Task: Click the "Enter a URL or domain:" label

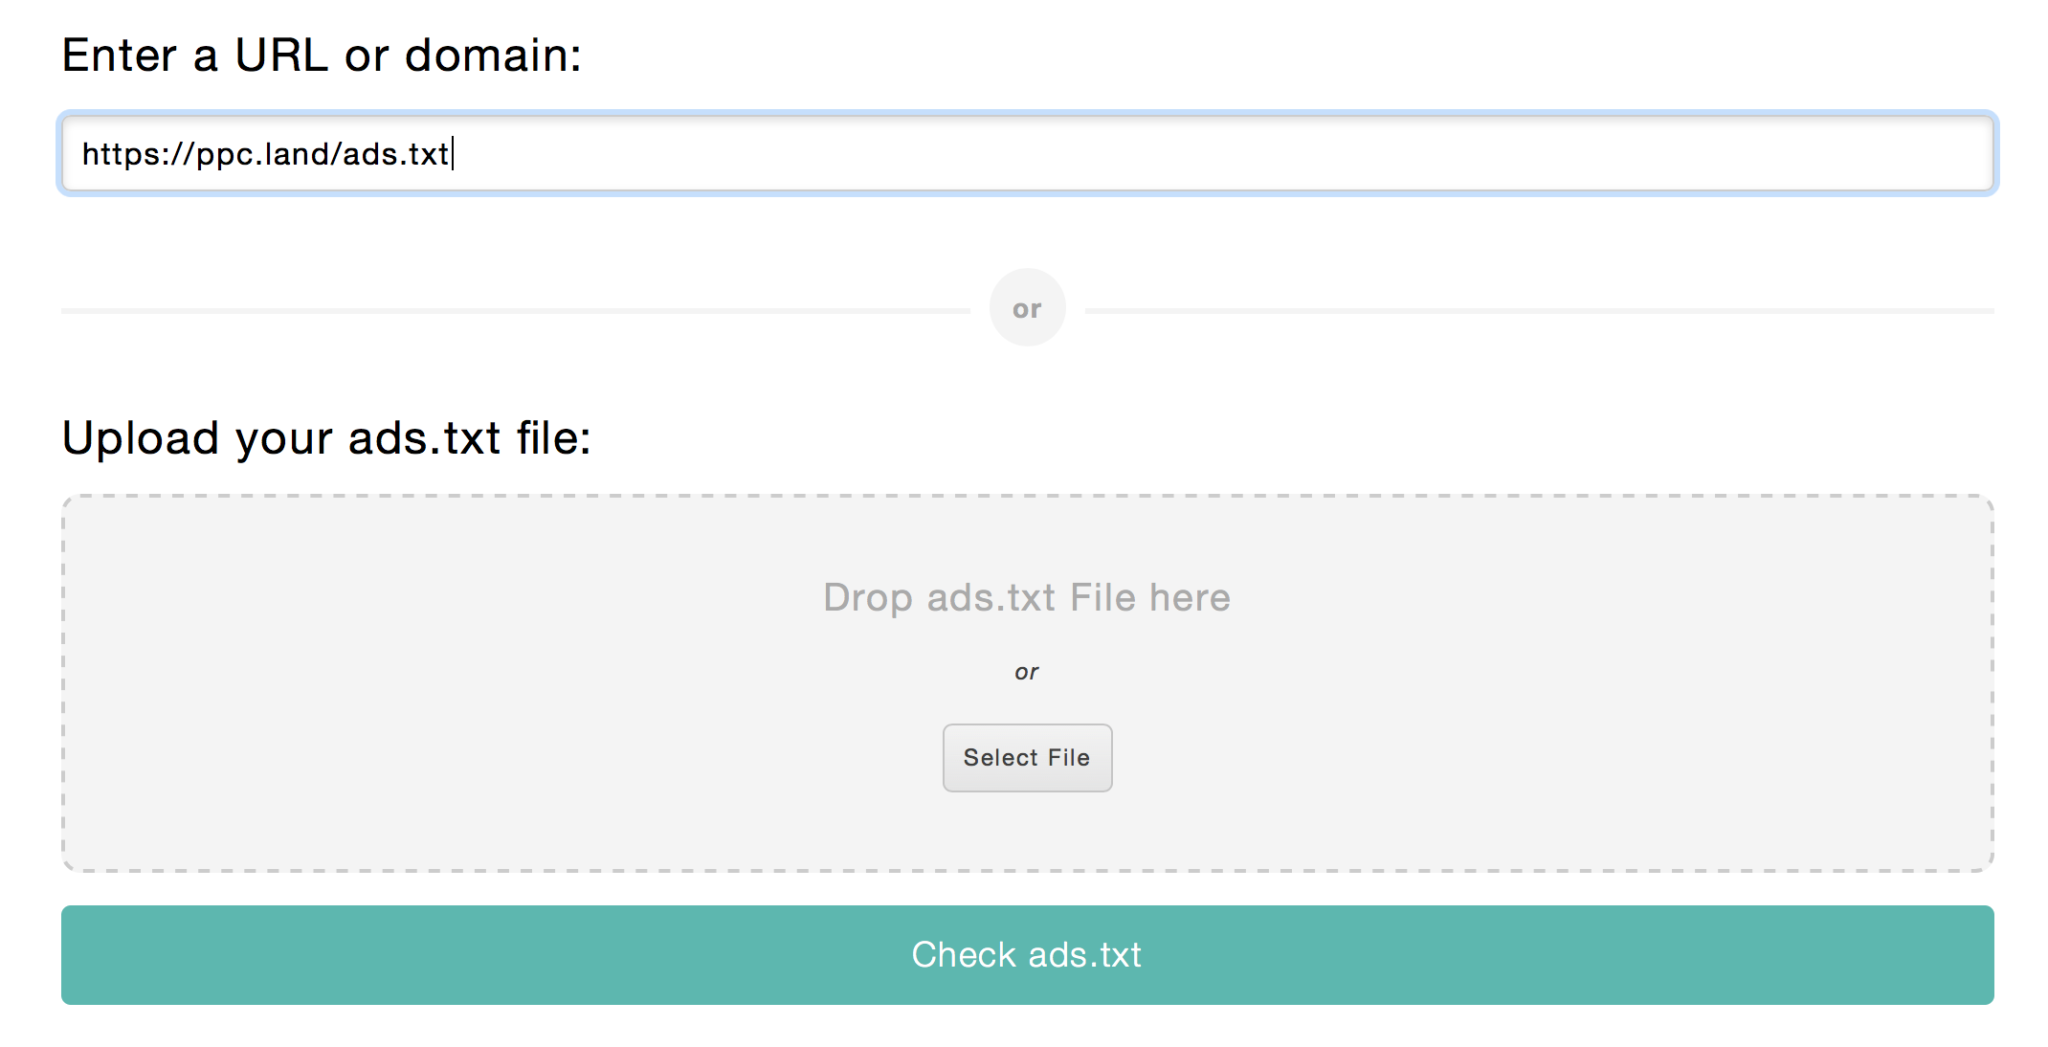Action: (321, 55)
